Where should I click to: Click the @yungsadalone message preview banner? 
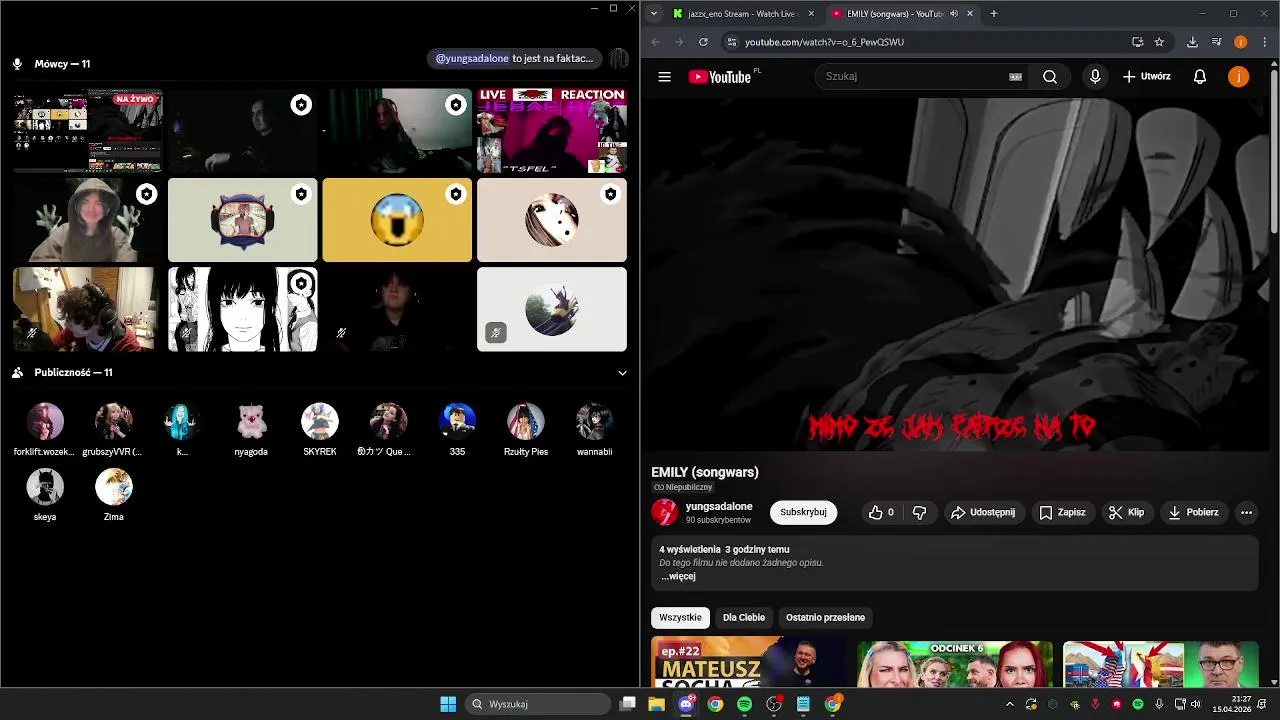tap(514, 58)
